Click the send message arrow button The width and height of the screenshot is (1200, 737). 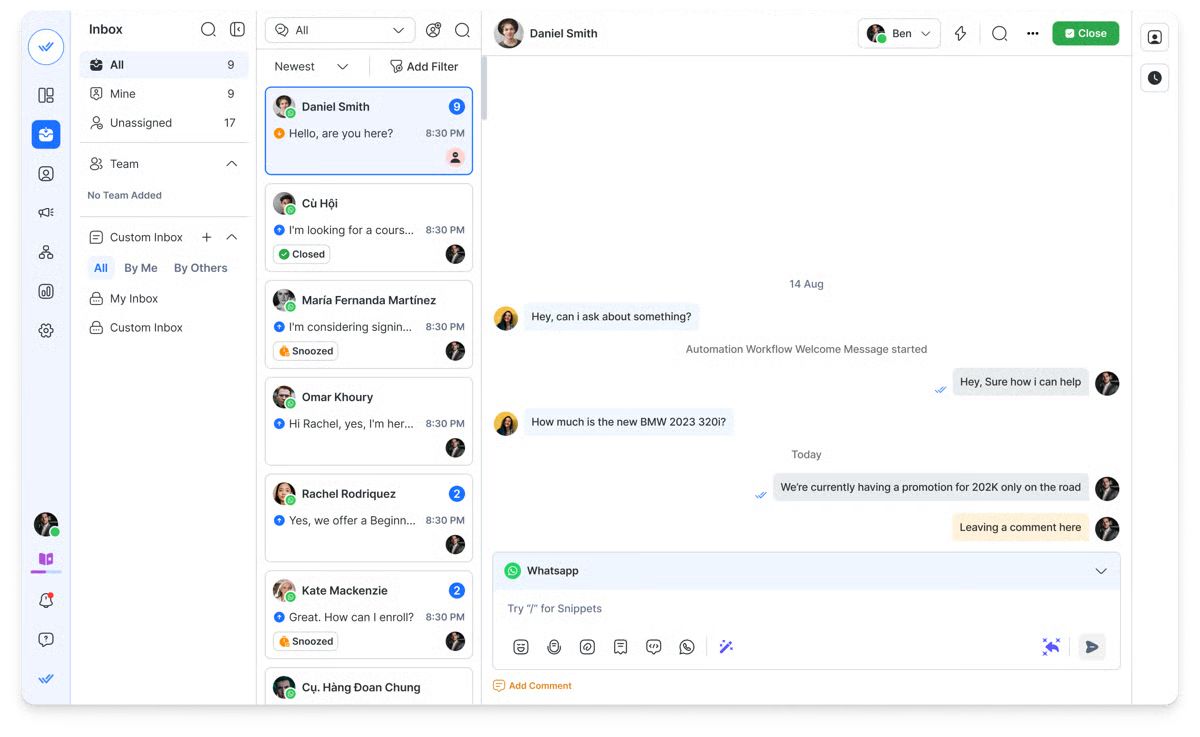(1092, 647)
